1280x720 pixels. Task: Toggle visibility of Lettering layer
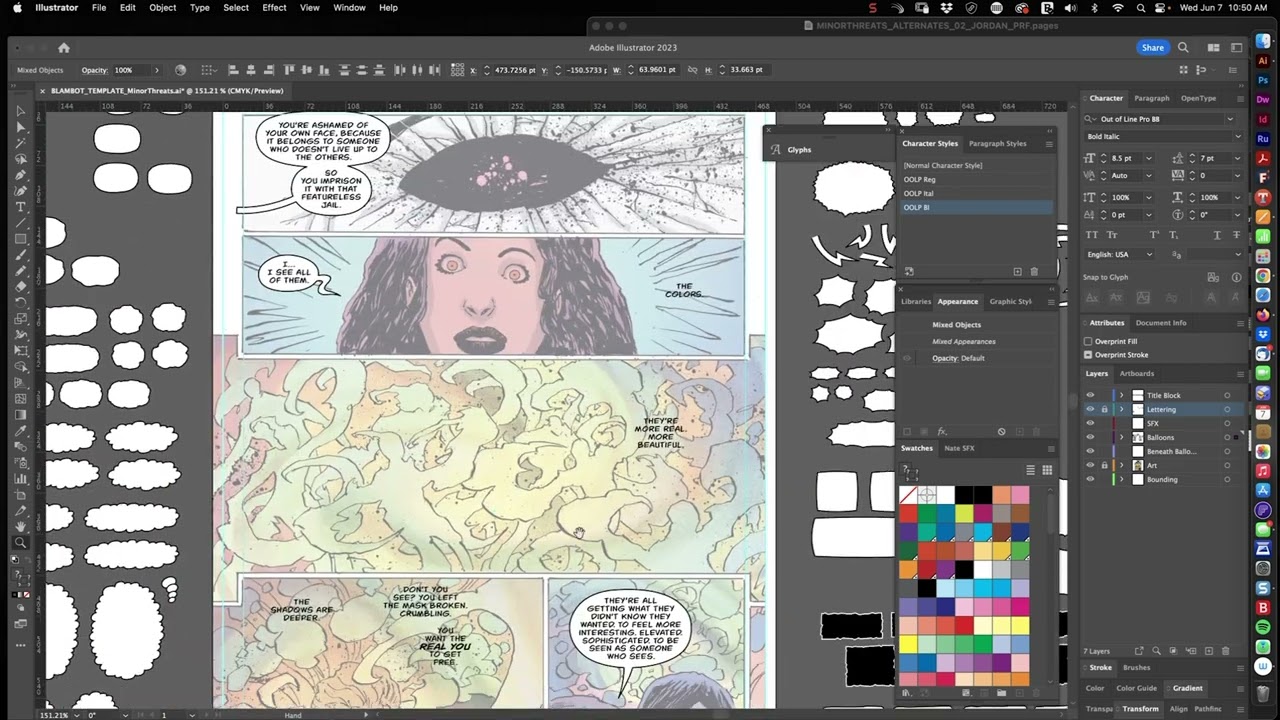click(x=1090, y=409)
